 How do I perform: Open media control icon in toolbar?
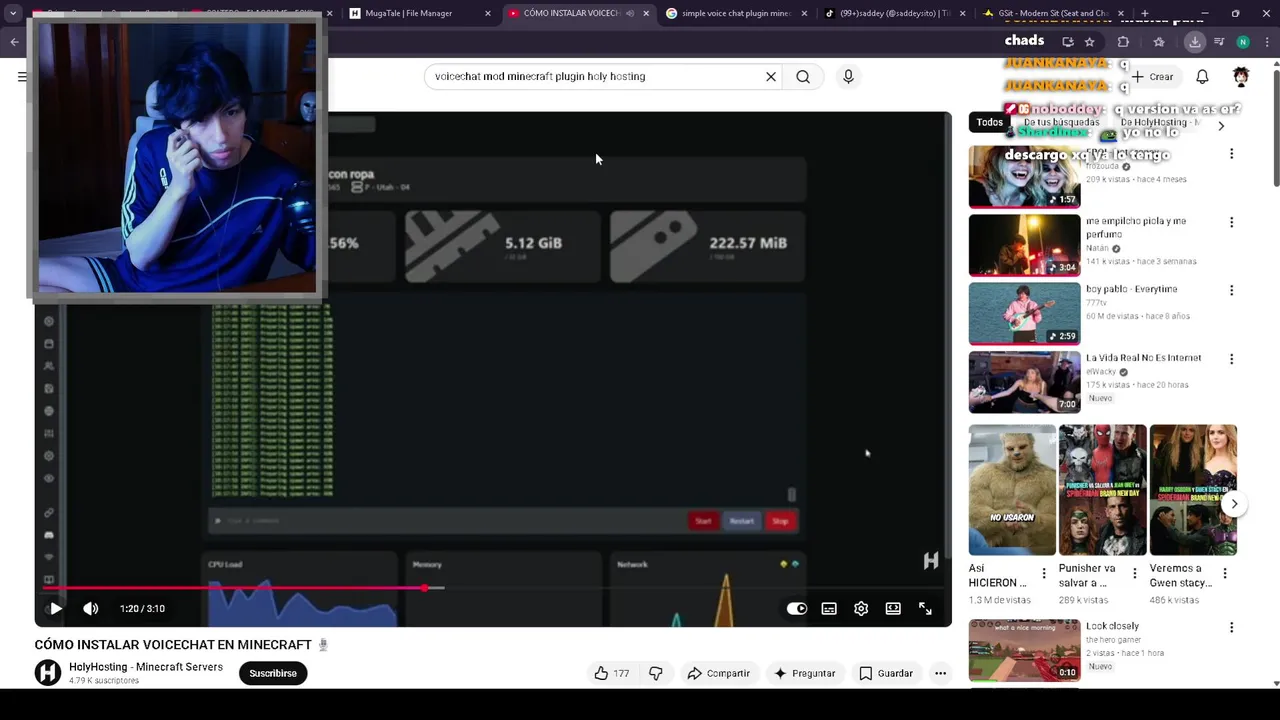click(1219, 42)
